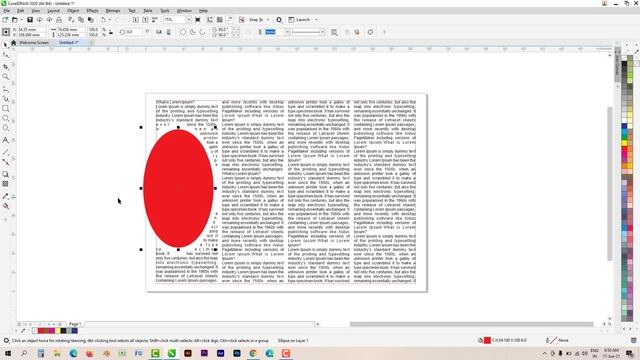This screenshot has height=360, width=640.
Task: Click the horizontal scrollbar thumb
Action: pos(471,324)
